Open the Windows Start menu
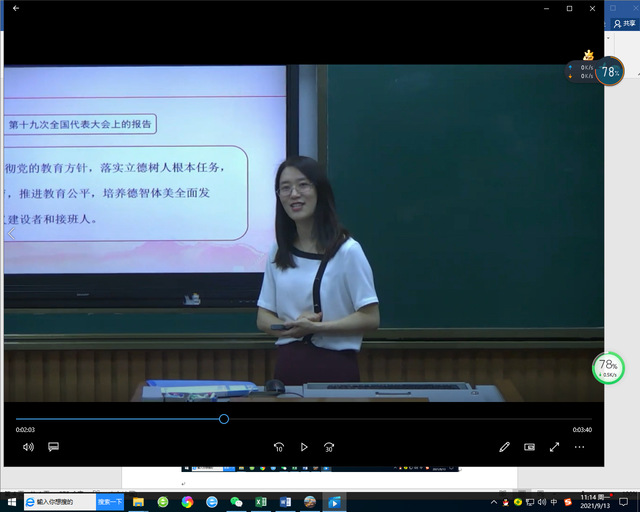The image size is (640, 512). click(x=11, y=501)
